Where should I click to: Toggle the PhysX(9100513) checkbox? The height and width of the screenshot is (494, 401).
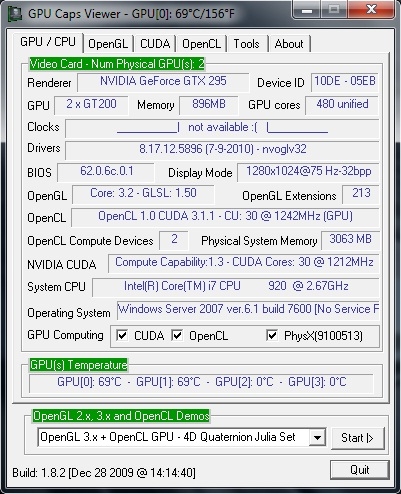pos(272,335)
